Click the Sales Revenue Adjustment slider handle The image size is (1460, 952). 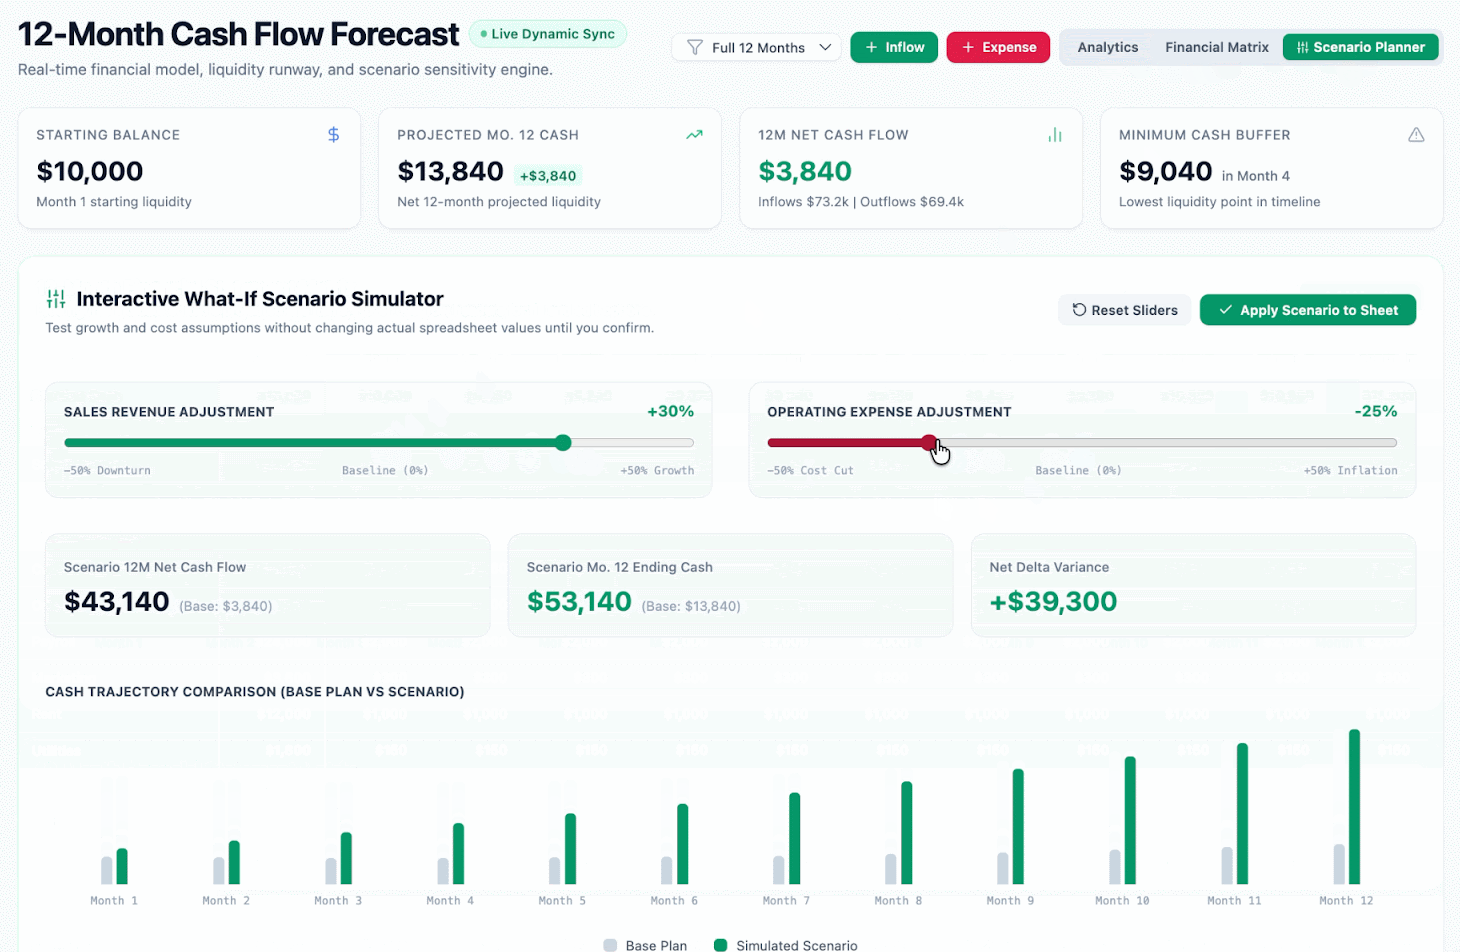[563, 443]
